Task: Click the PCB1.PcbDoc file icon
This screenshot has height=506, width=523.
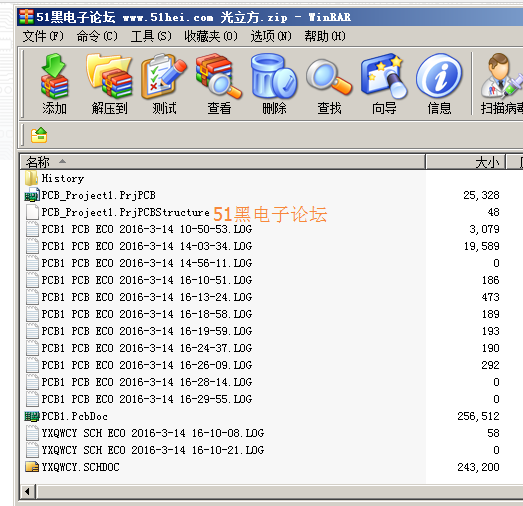Action: click(32, 416)
